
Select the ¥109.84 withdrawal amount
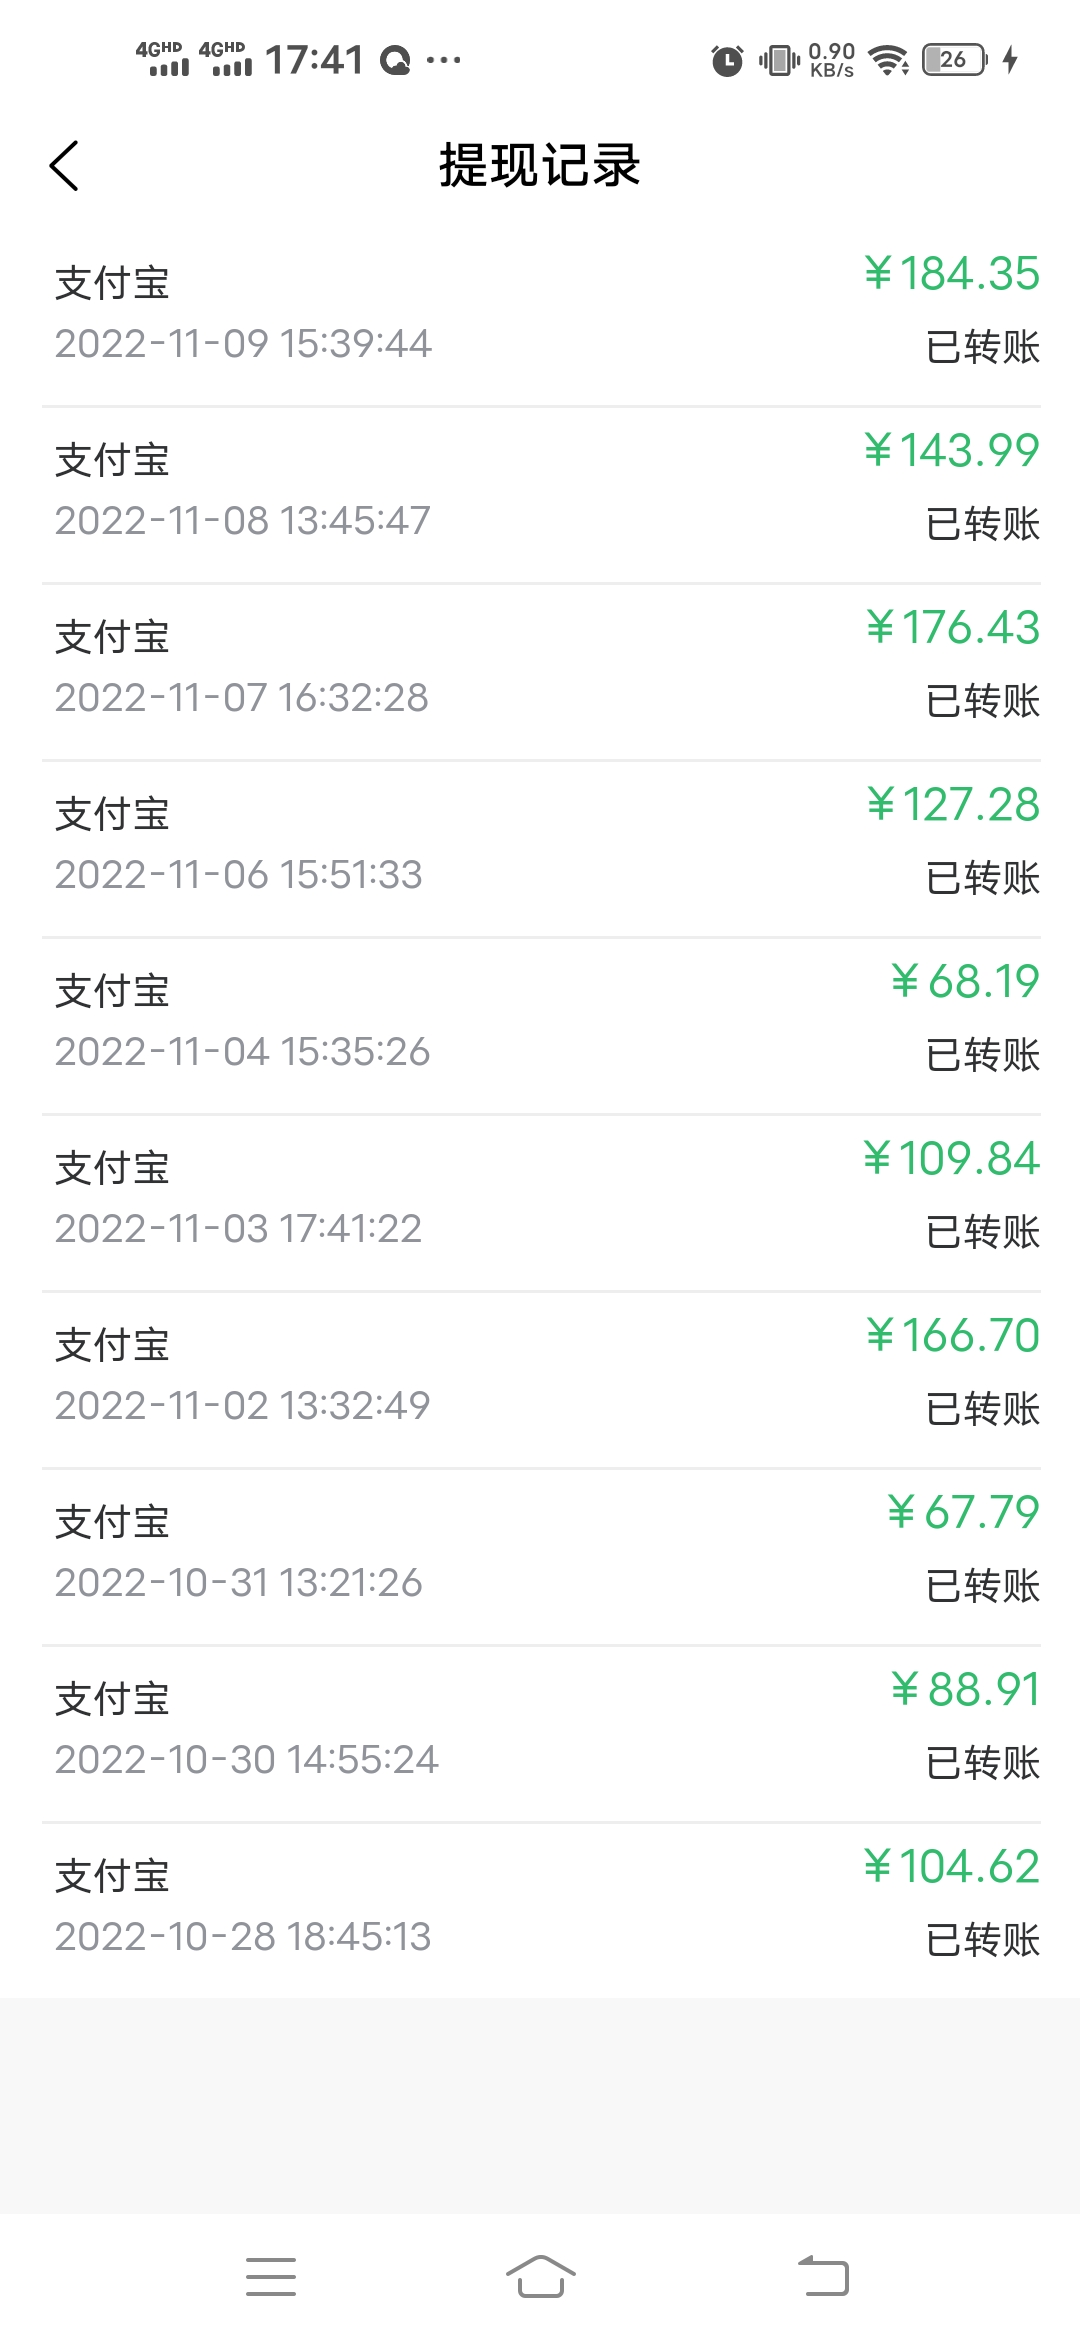point(951,1158)
